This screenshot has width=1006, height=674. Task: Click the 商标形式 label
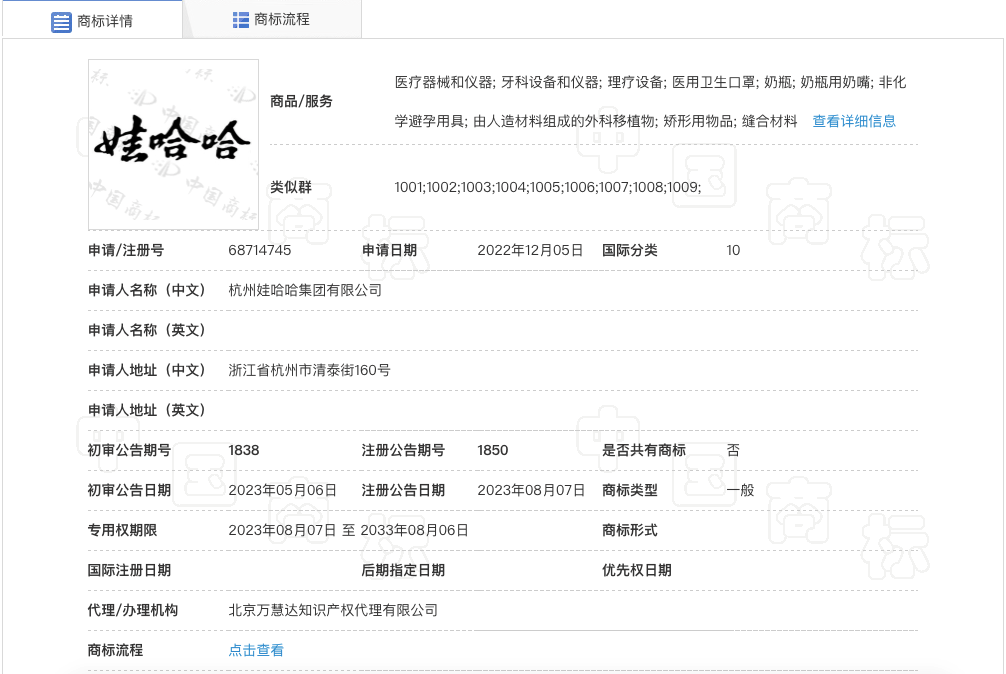(629, 530)
